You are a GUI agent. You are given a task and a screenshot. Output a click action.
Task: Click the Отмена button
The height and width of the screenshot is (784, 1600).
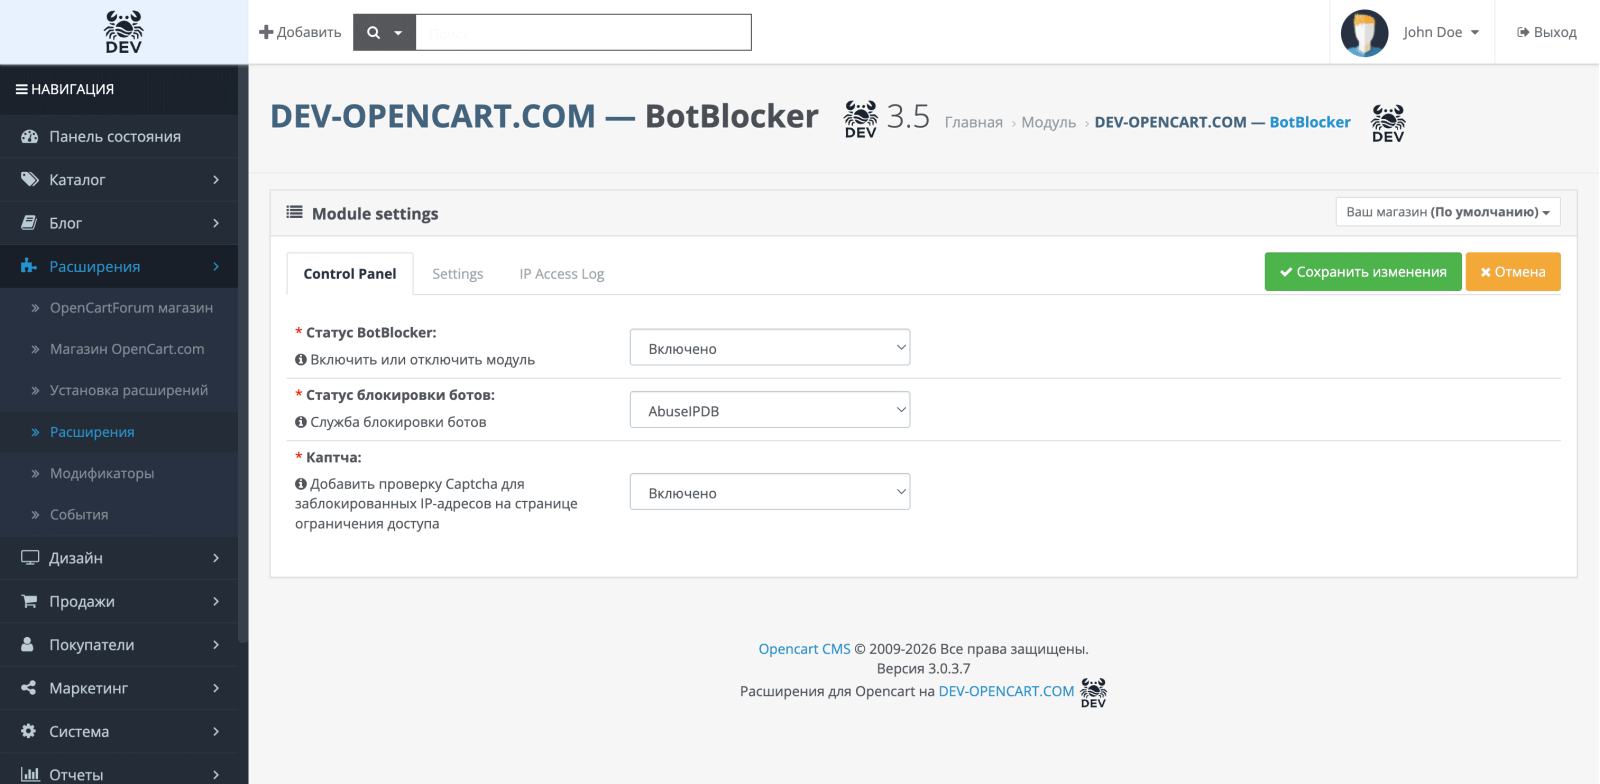pos(1513,271)
